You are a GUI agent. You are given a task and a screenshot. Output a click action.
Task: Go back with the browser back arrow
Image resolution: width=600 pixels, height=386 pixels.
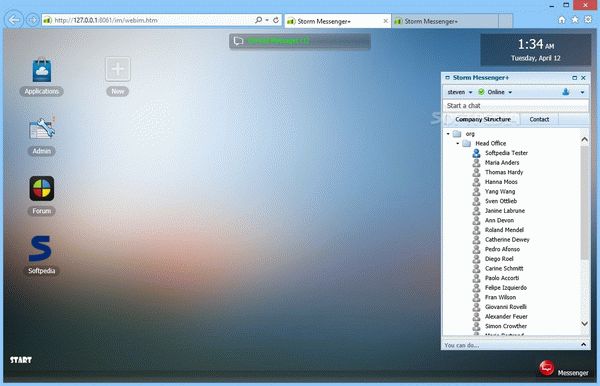click(14, 20)
